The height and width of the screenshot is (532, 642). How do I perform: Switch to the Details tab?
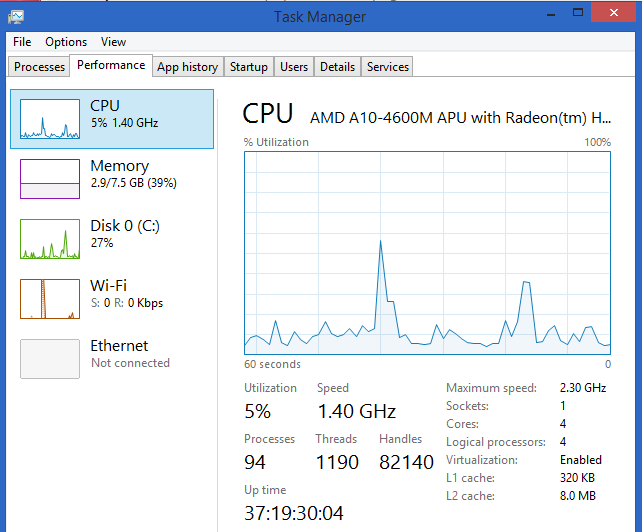click(337, 67)
